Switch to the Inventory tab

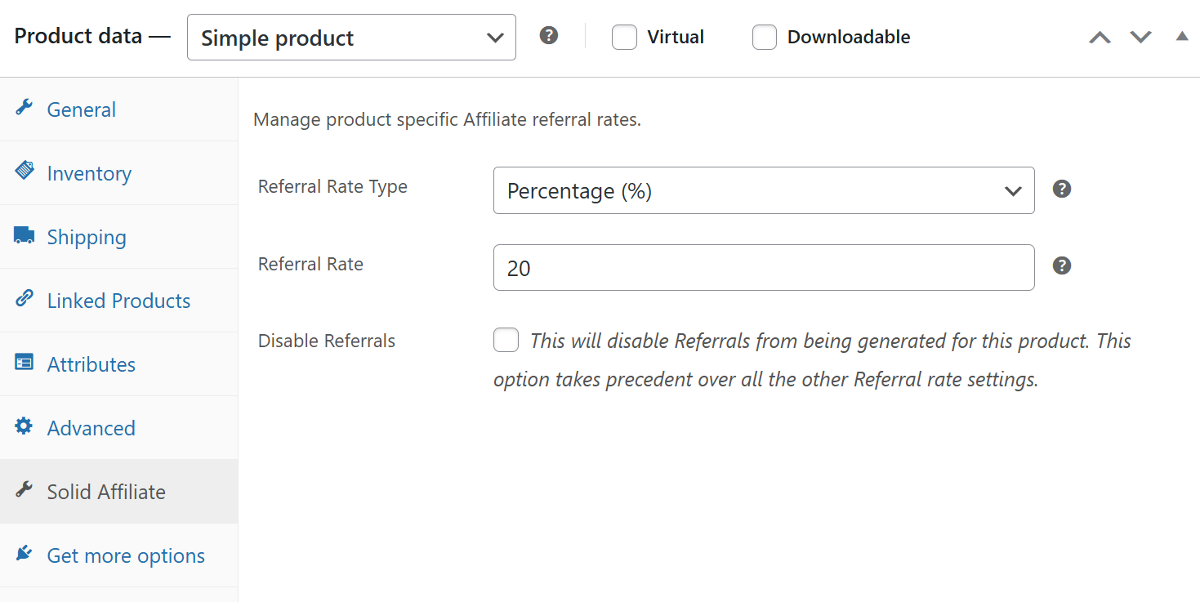89,173
